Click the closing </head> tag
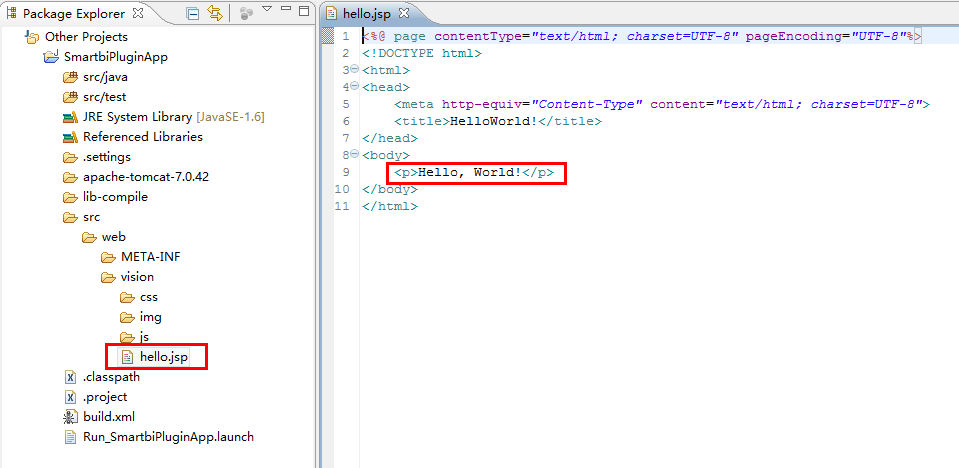The height and width of the screenshot is (468, 959). 390,138
